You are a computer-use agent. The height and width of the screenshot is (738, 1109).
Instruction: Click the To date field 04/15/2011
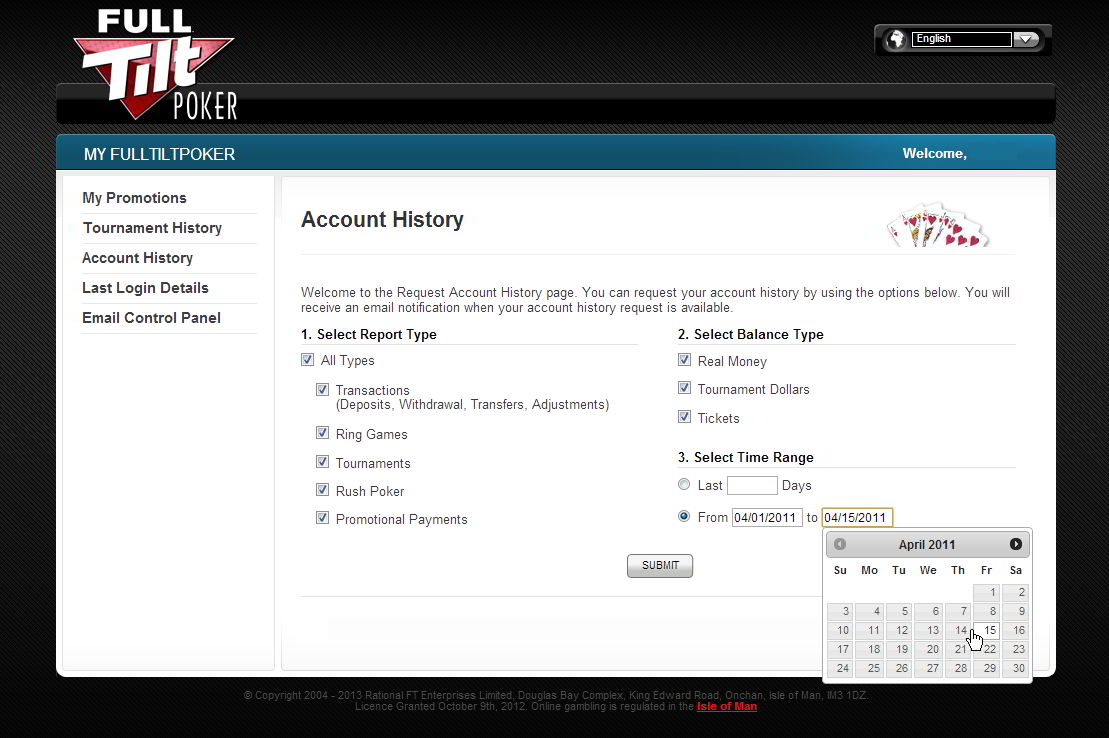pos(857,517)
